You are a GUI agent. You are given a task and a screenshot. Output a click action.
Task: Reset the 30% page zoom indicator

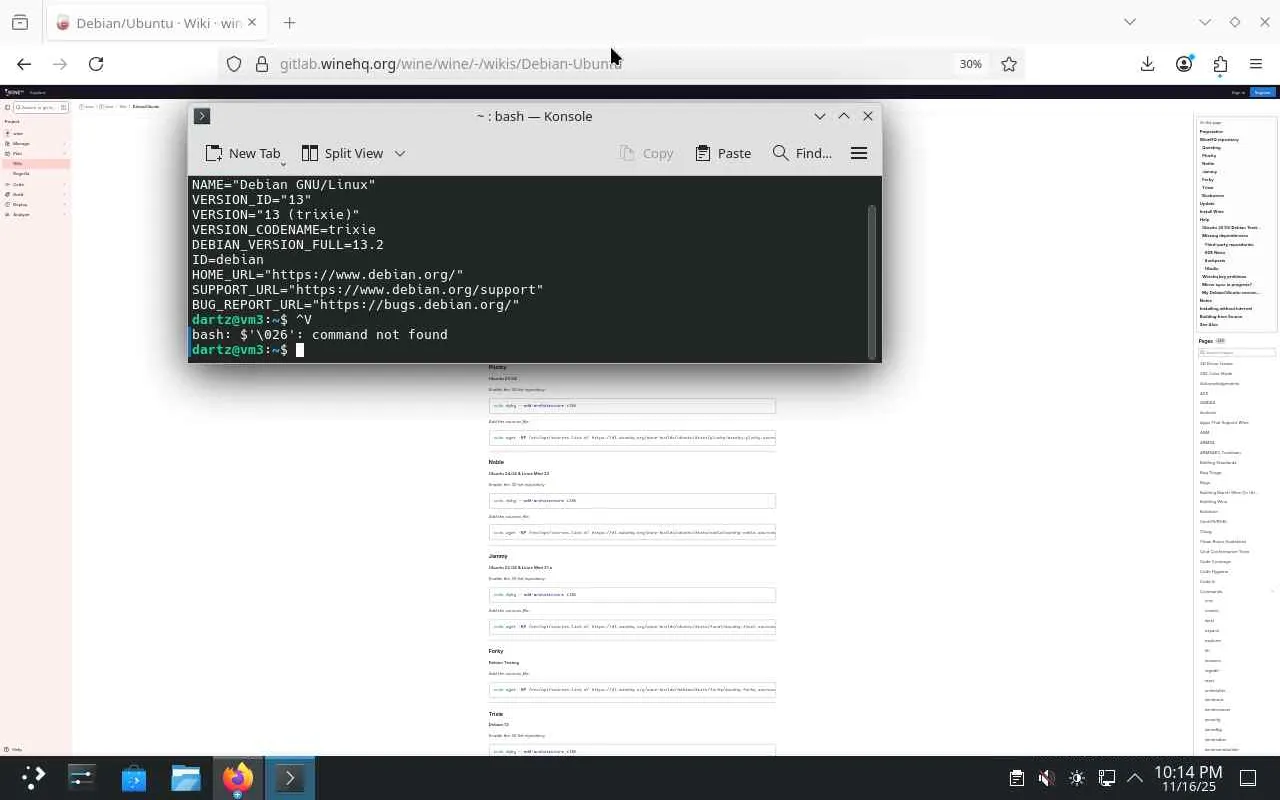coord(970,64)
